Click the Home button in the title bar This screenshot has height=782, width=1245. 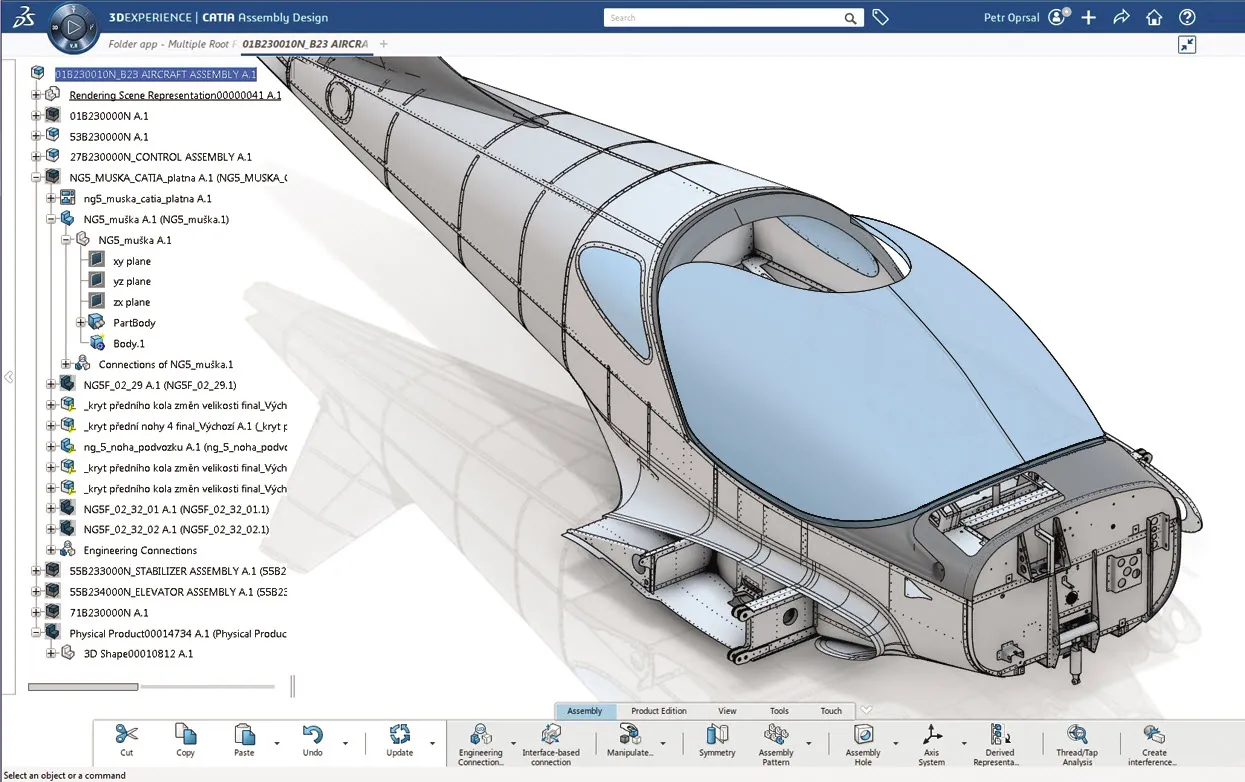point(1153,17)
